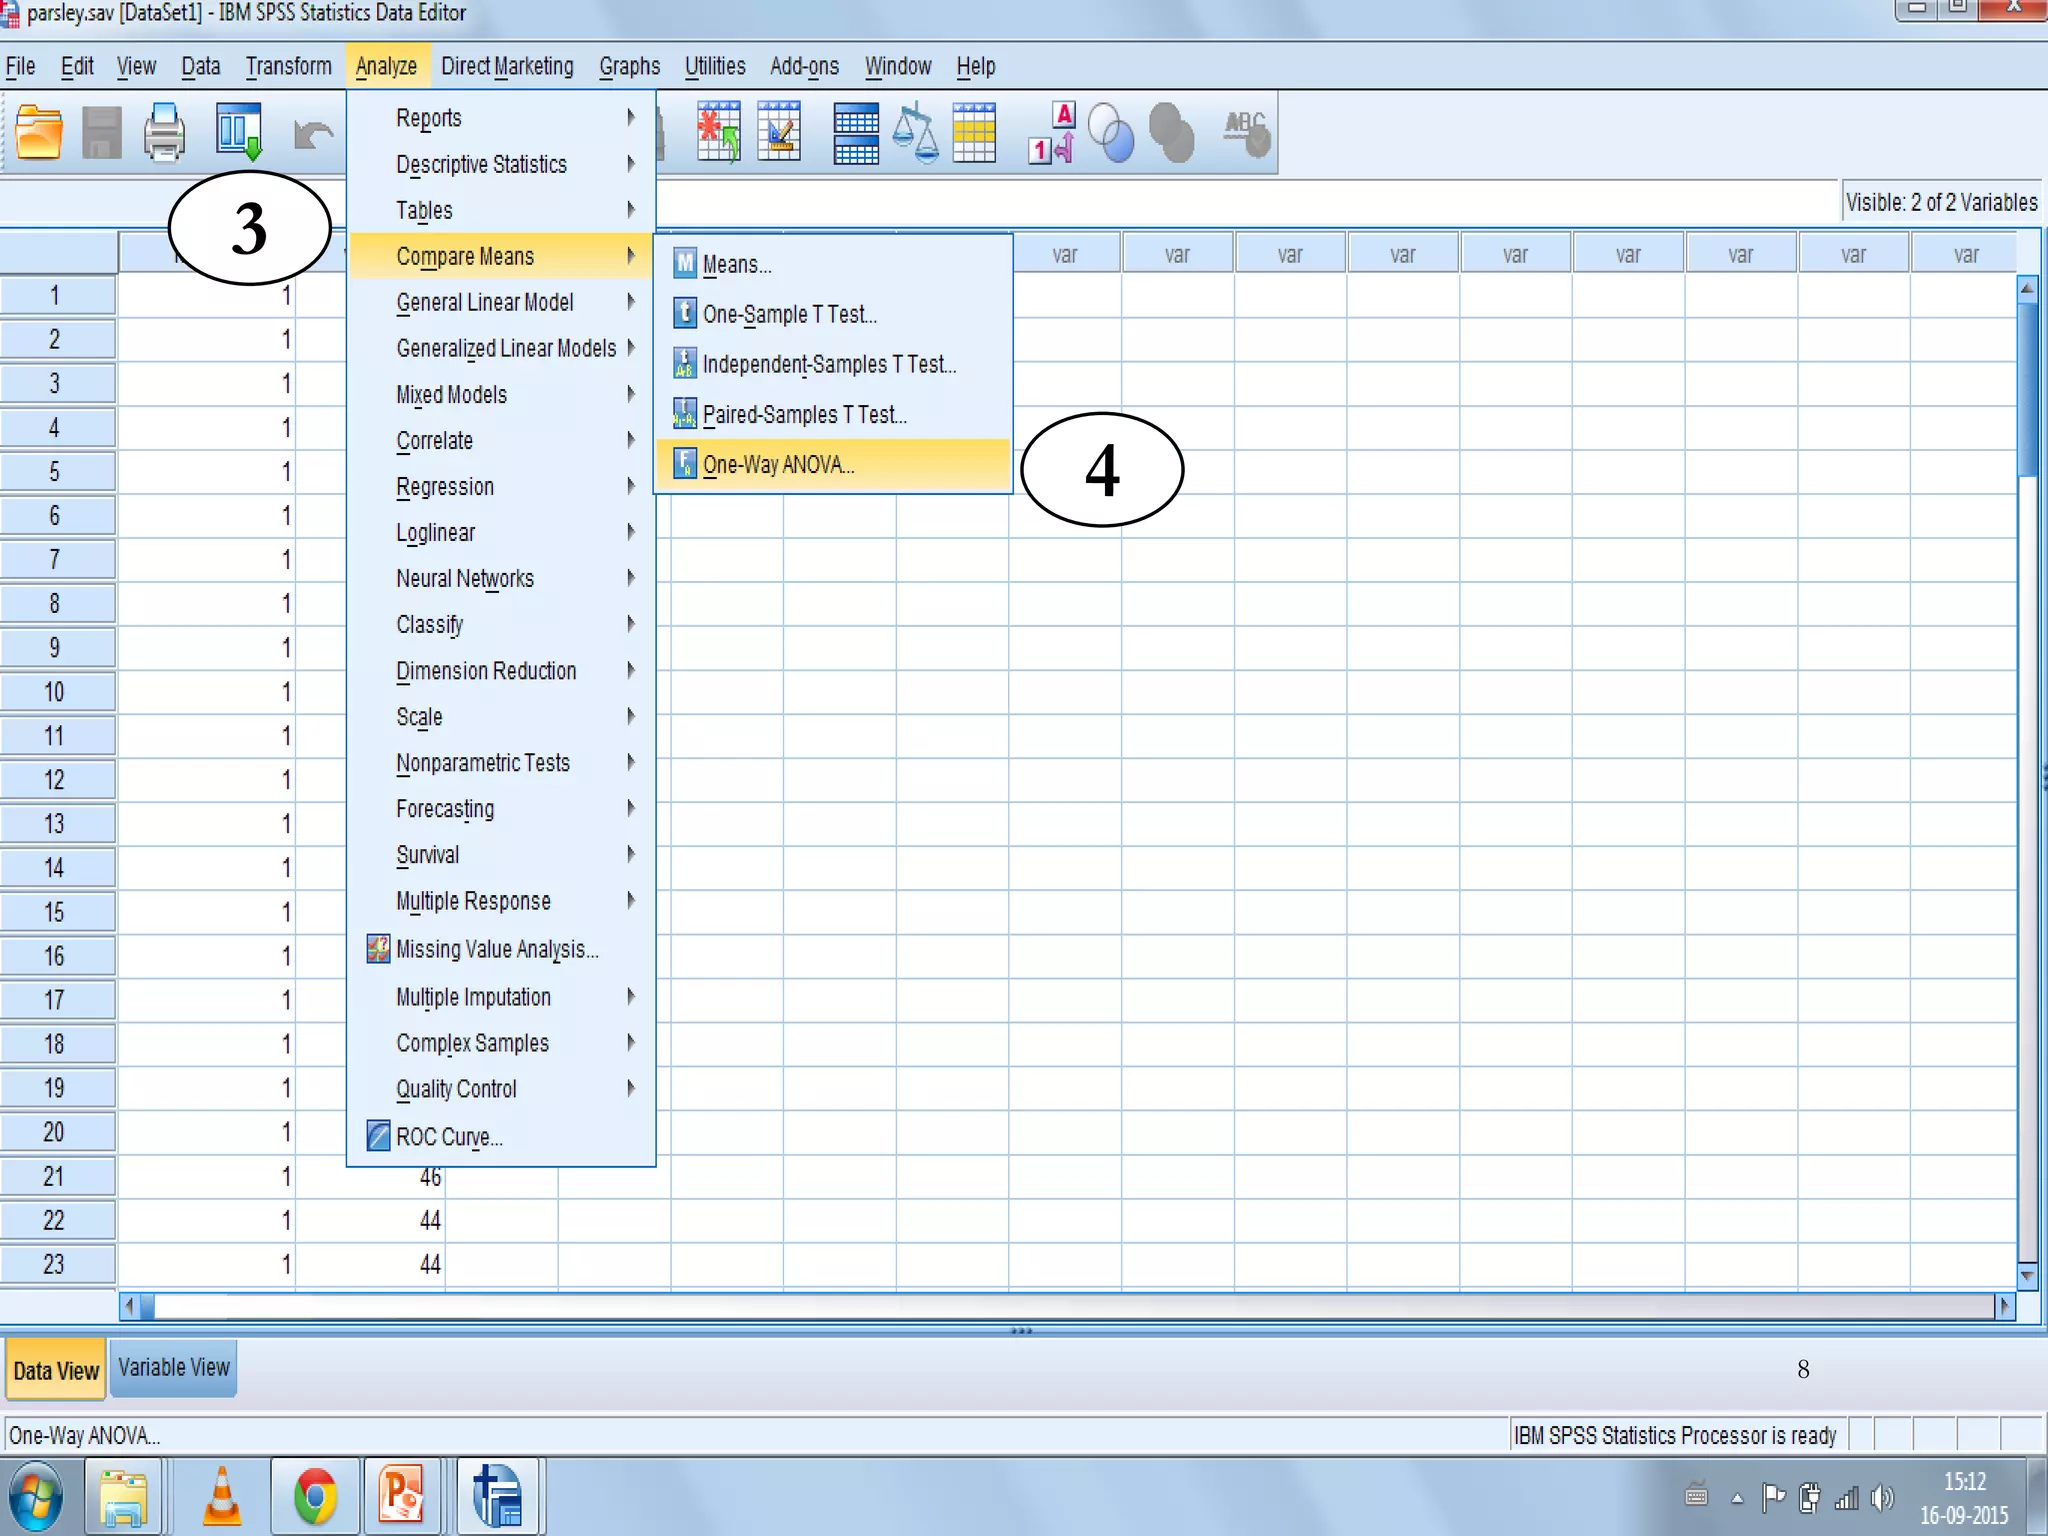The width and height of the screenshot is (2048, 1536).
Task: Click the Select Cases toolbar icon
Action: tap(974, 132)
